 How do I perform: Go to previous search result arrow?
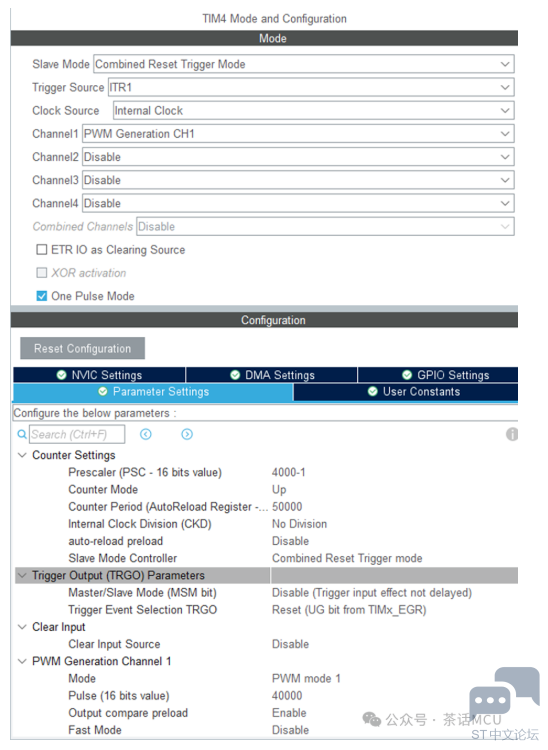(146, 434)
